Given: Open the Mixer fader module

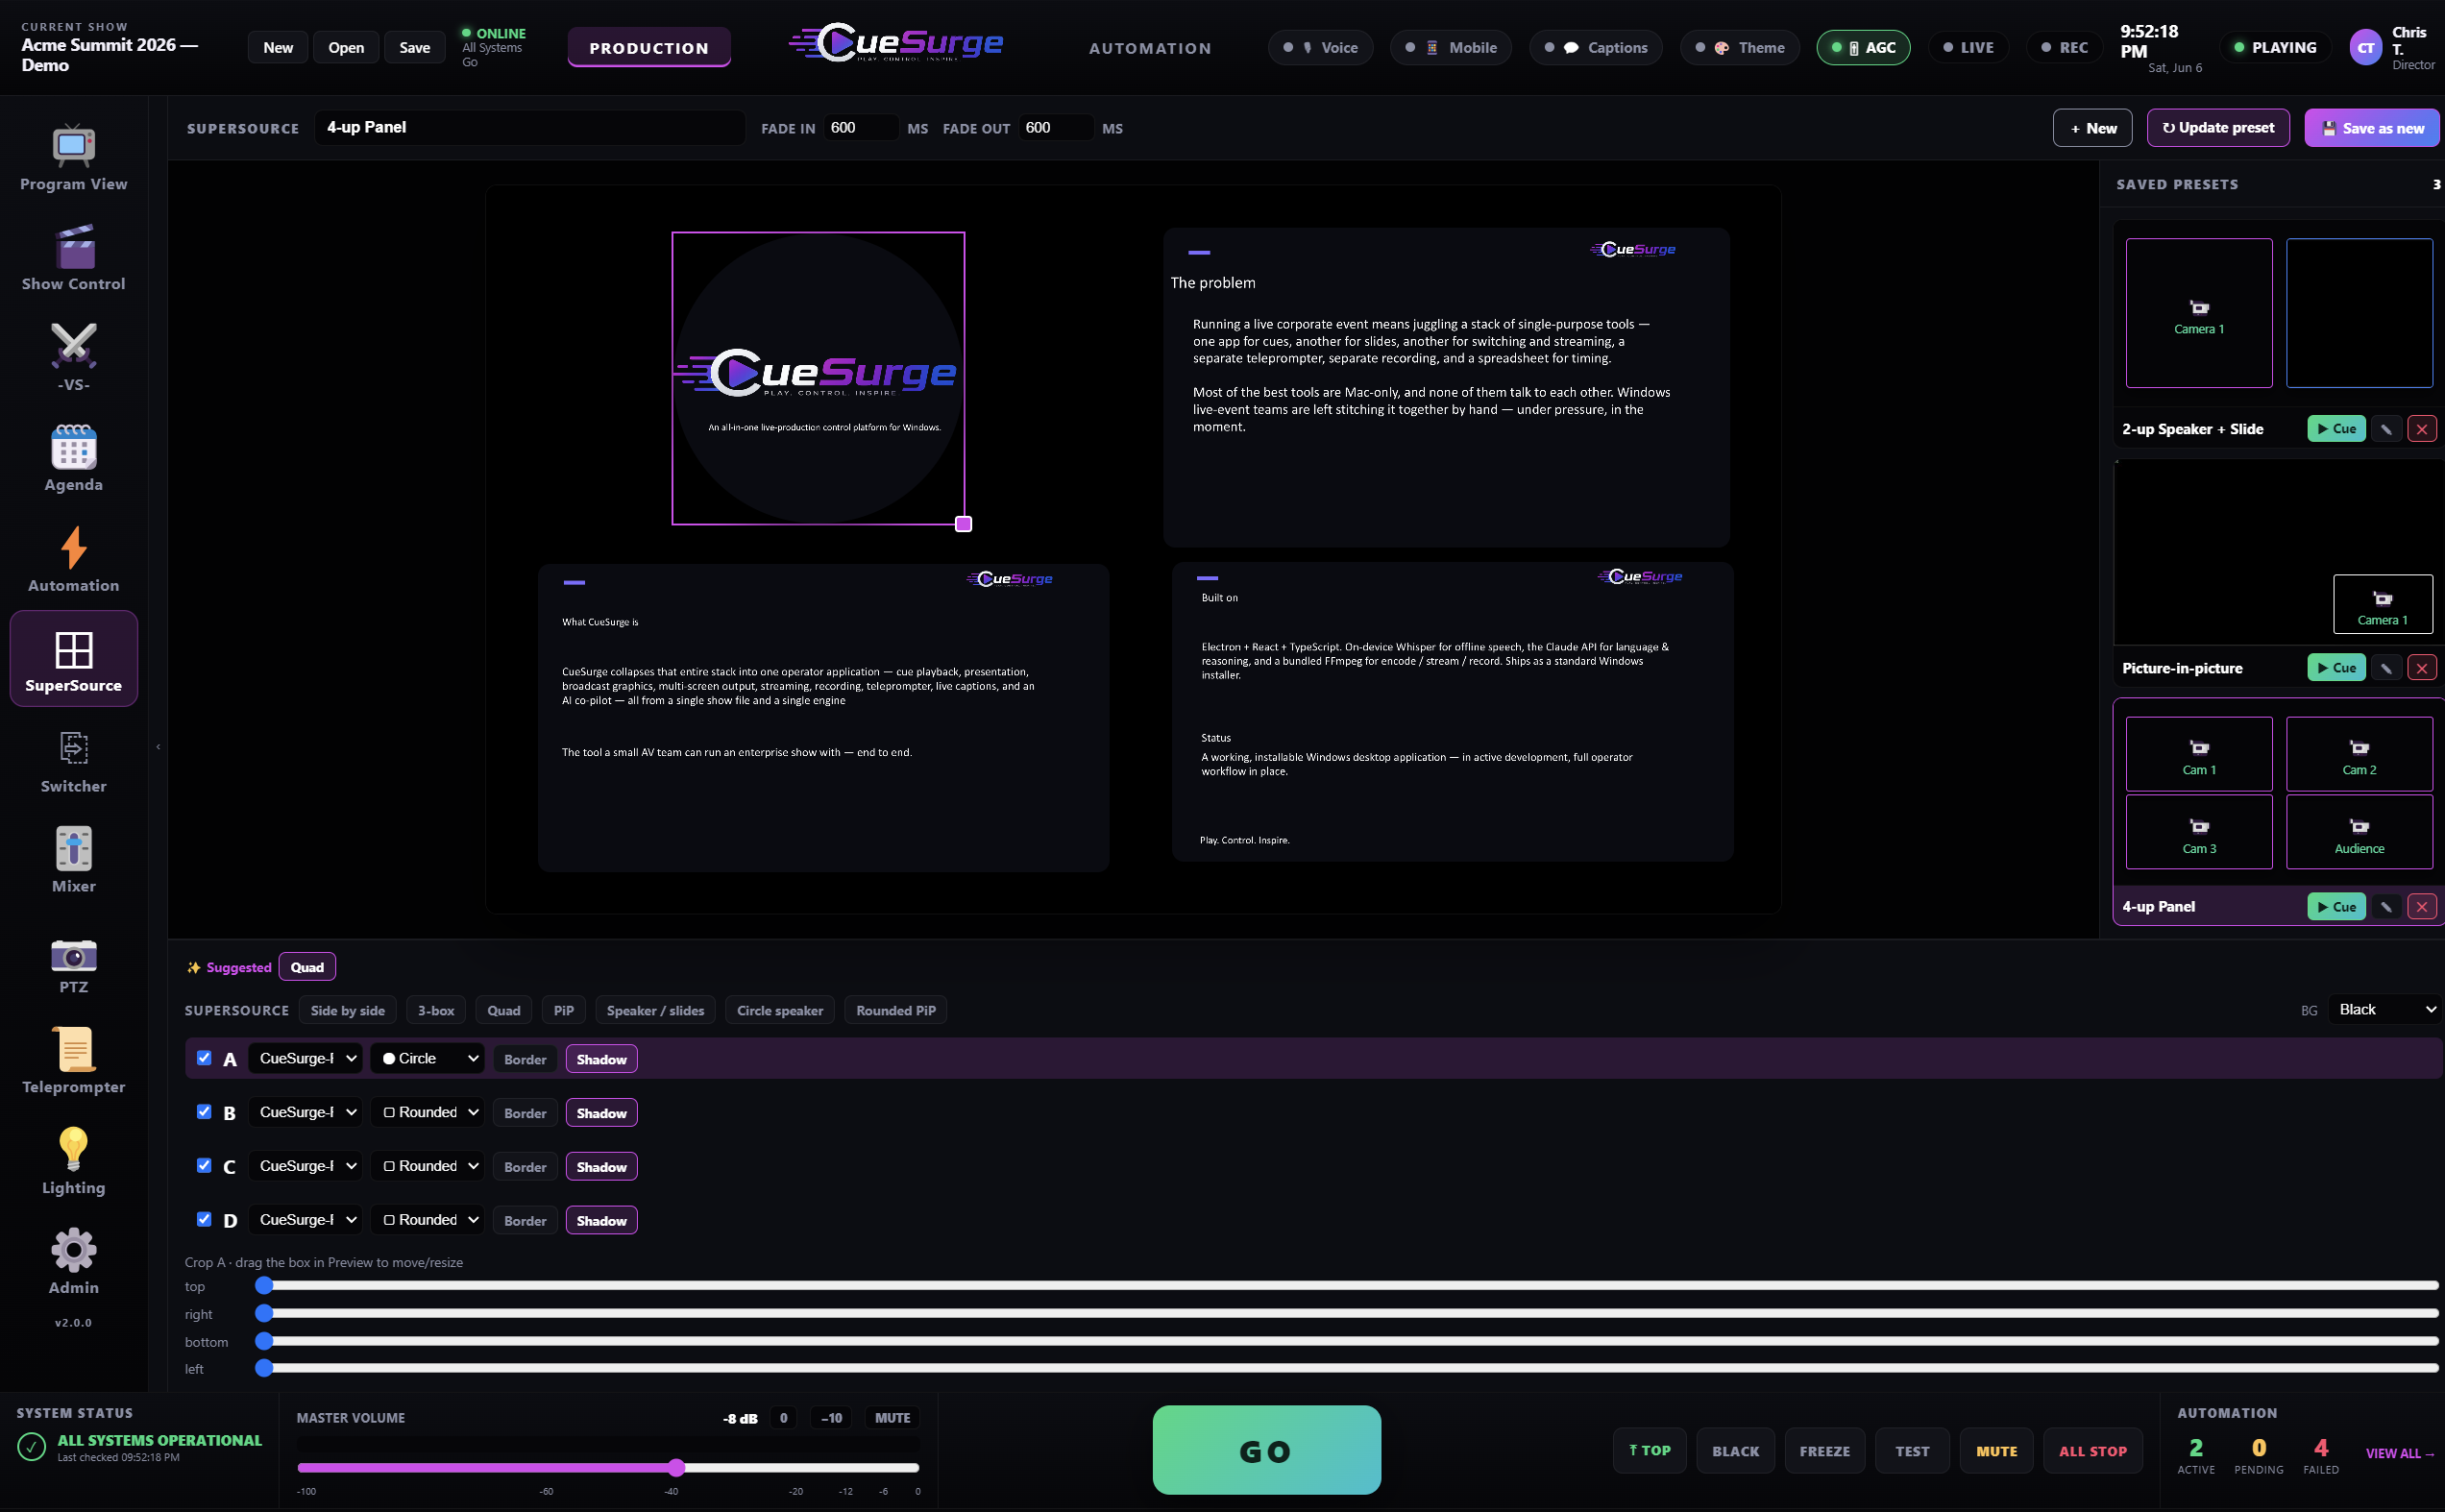Looking at the screenshot, I should pyautogui.click(x=73, y=861).
